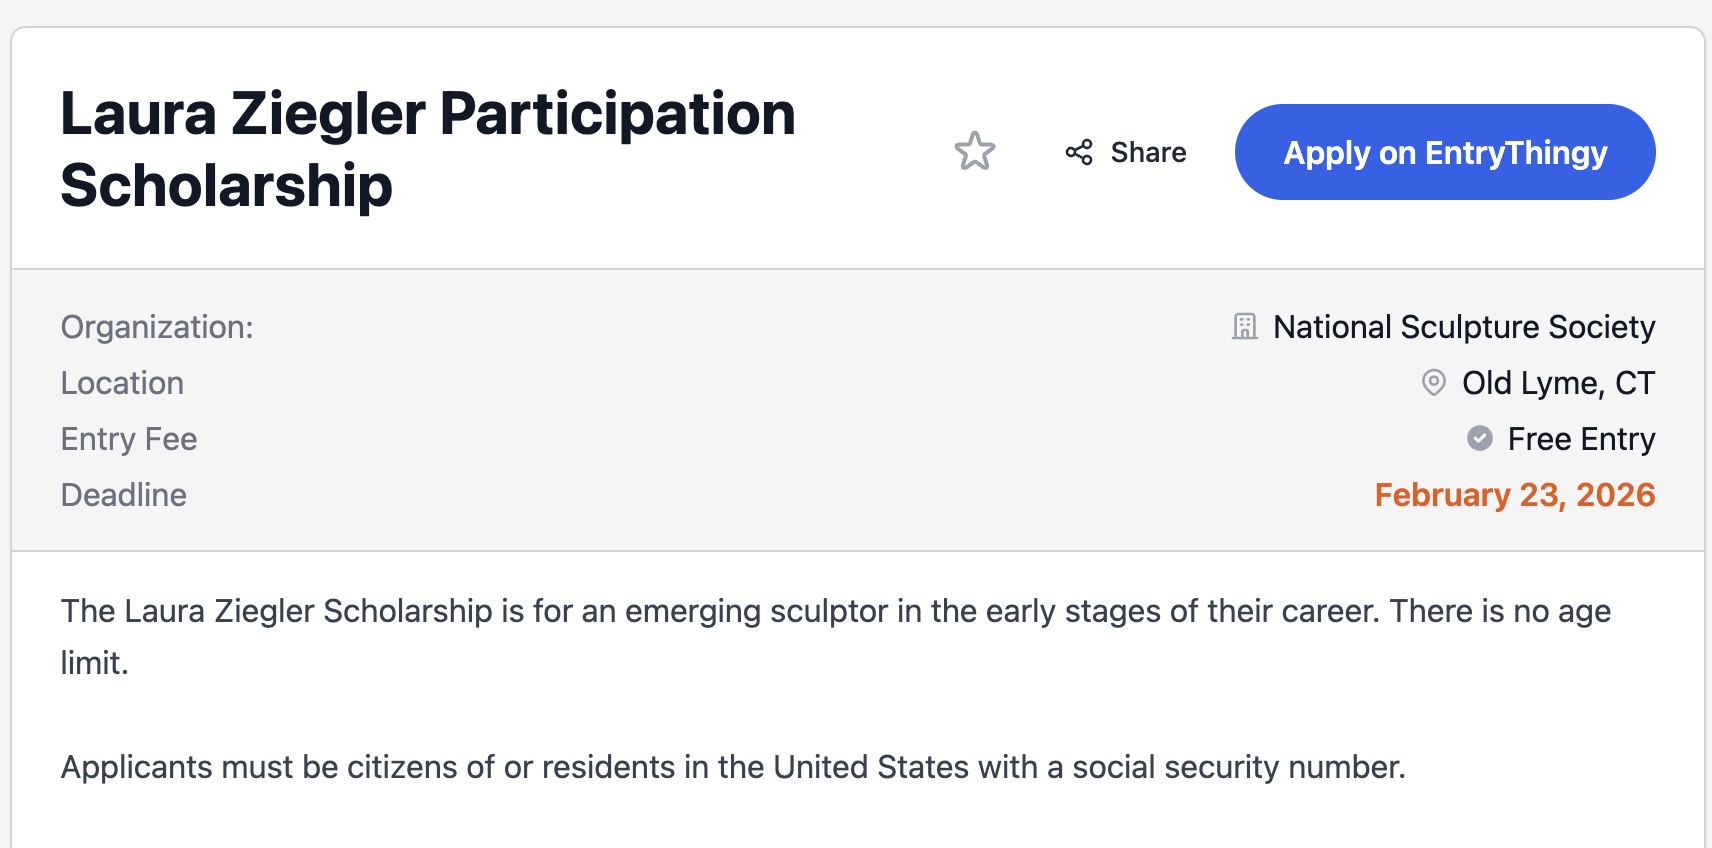Click the word limit. in the description
The width and height of the screenshot is (1712, 848).
pos(95,663)
